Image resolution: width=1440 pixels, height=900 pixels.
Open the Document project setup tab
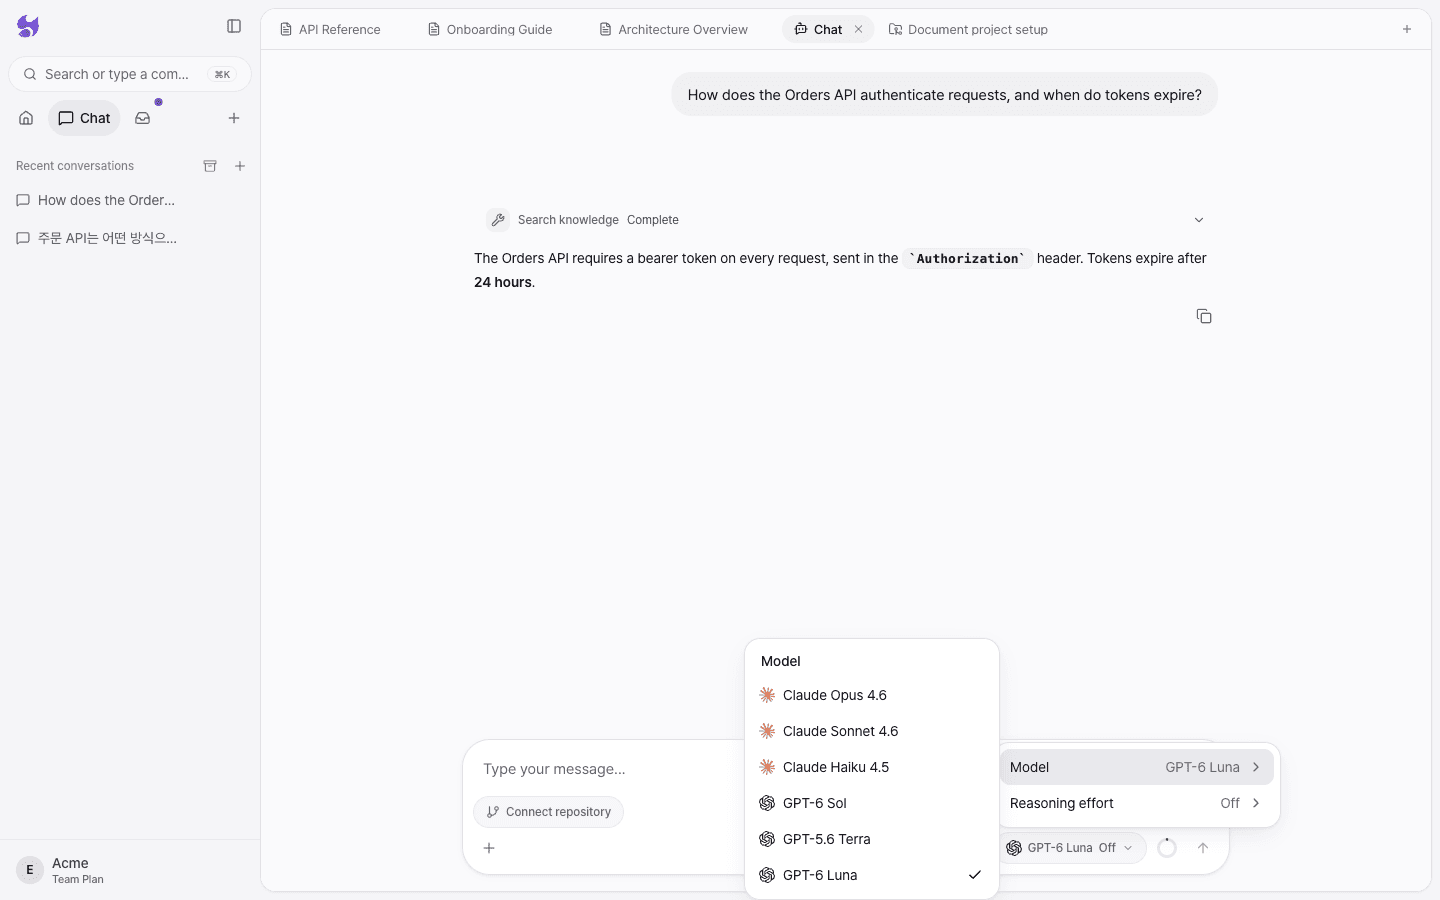point(968,29)
